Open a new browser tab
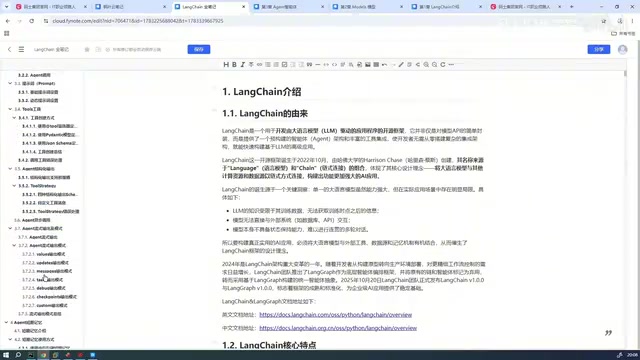 point(571,7)
